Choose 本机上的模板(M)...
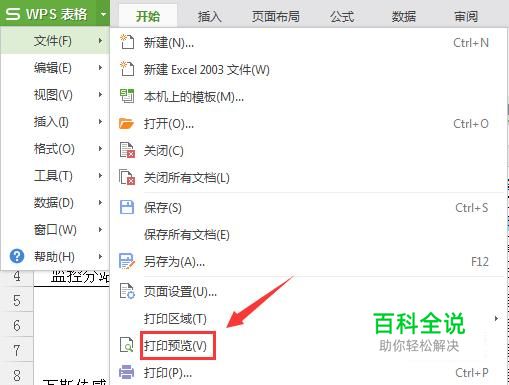 [x=307, y=97]
